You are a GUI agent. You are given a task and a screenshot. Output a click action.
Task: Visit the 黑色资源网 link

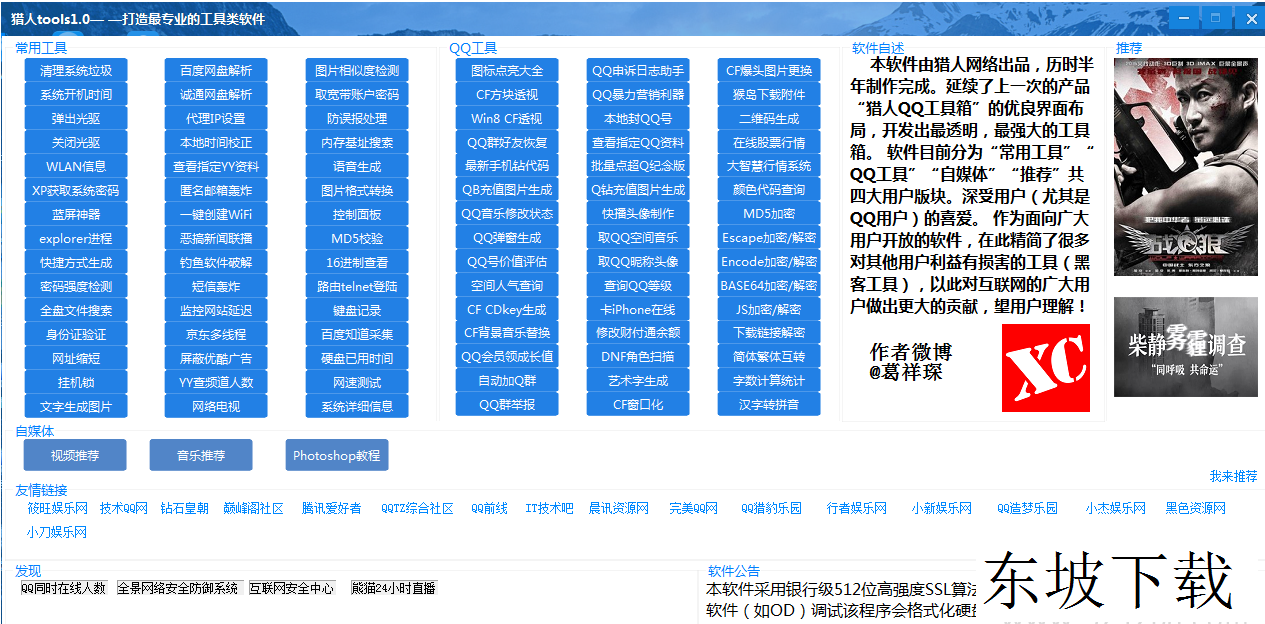click(x=1196, y=508)
